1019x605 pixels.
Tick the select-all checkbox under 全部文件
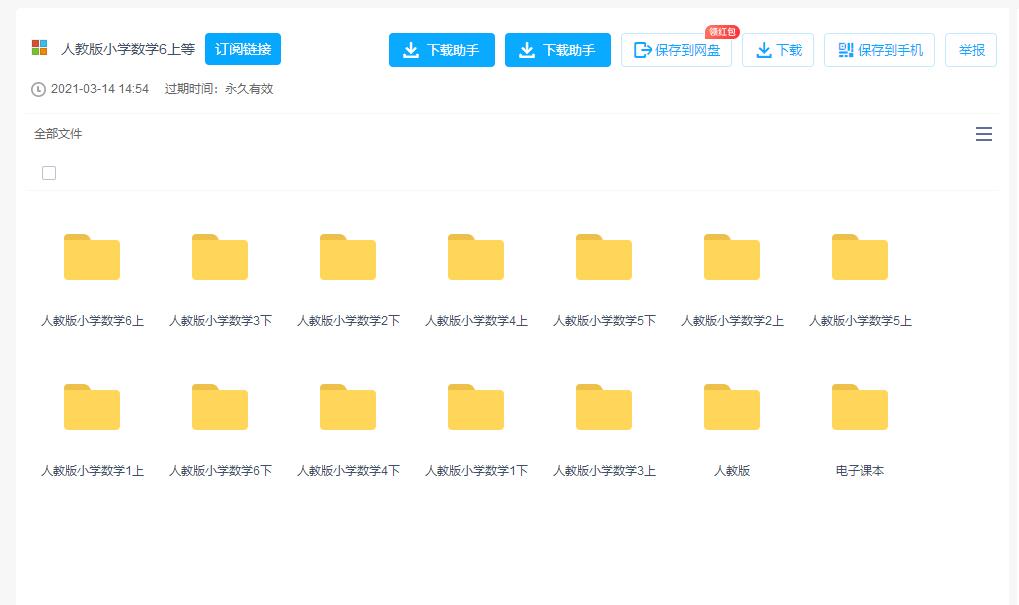tap(48, 172)
